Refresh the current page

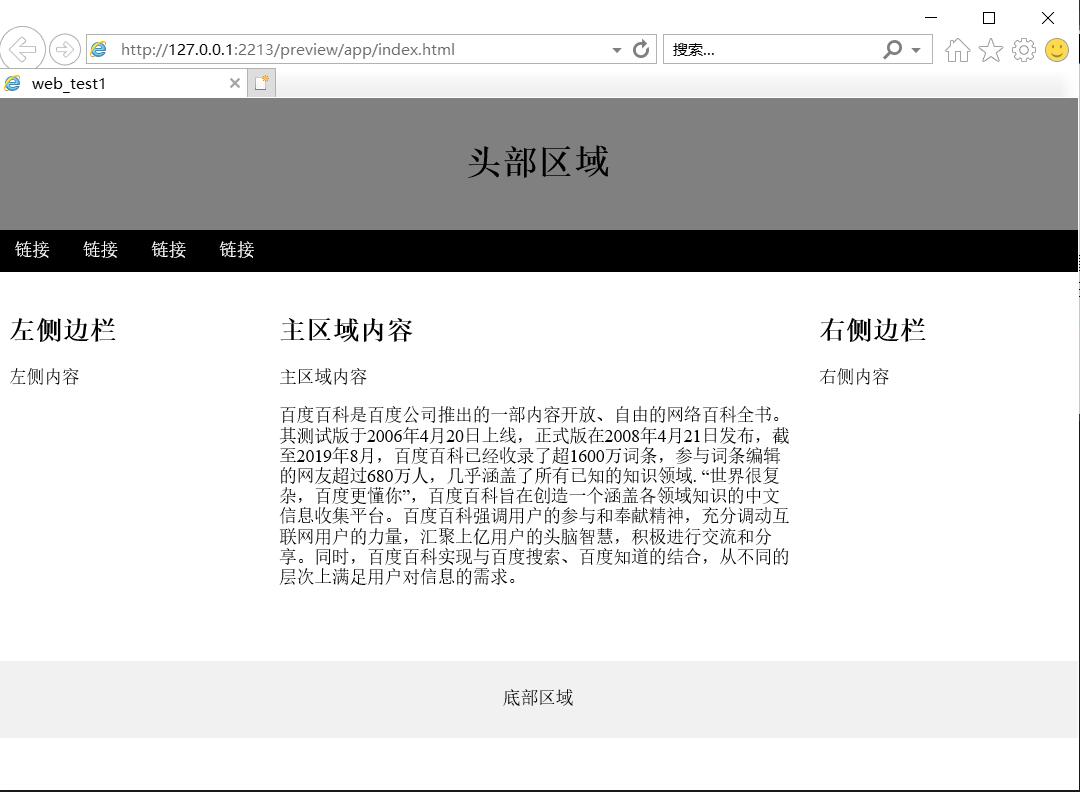[641, 48]
